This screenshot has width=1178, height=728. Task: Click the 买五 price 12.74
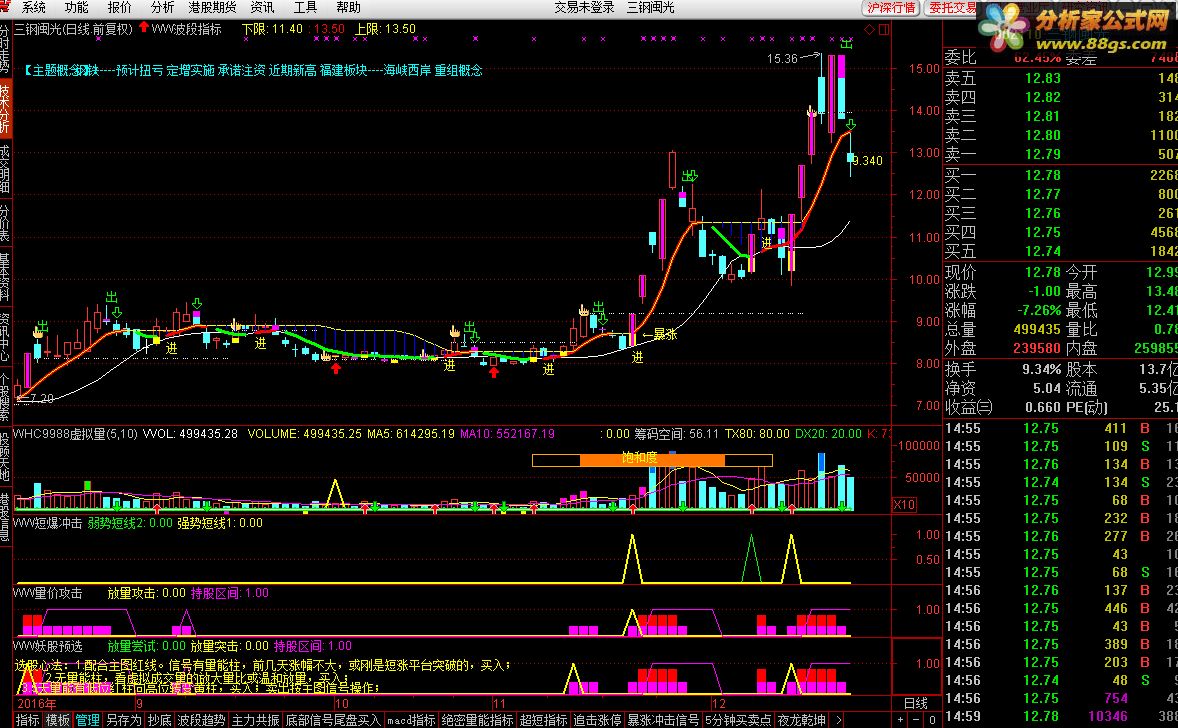click(1042, 252)
